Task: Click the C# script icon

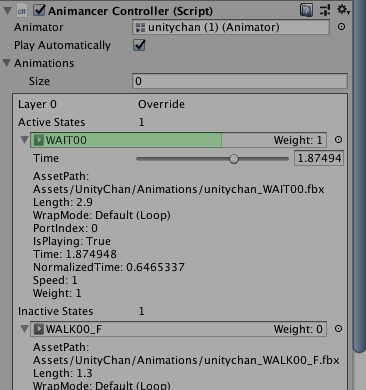Action: click(22, 11)
